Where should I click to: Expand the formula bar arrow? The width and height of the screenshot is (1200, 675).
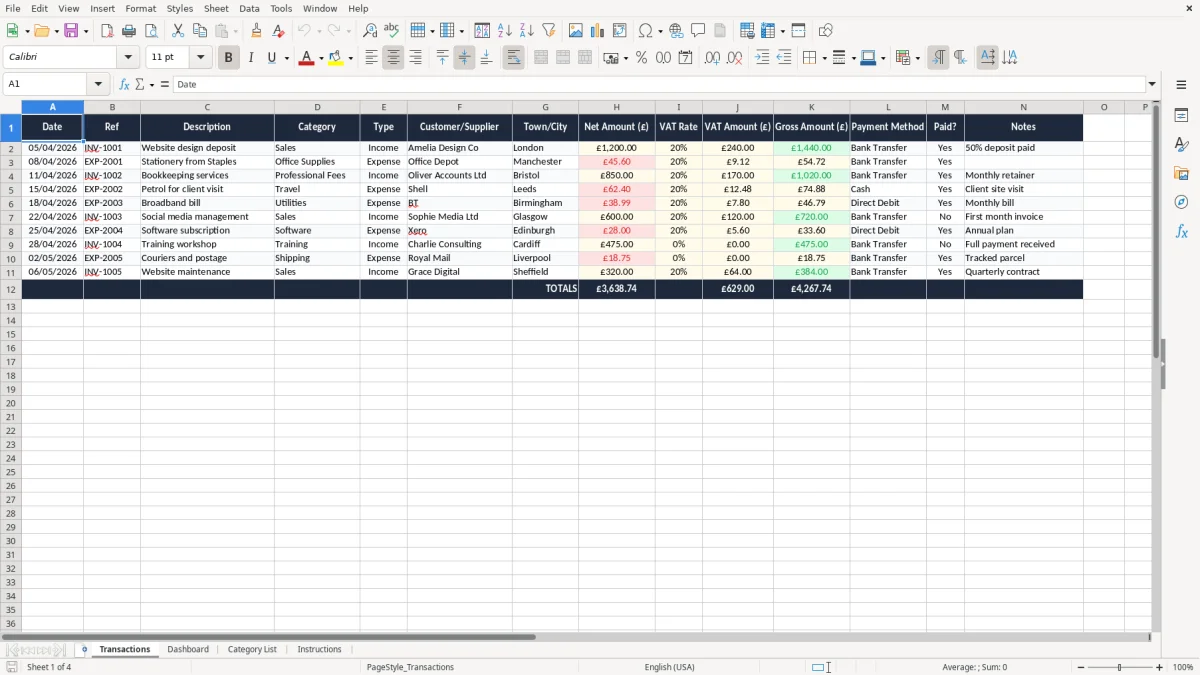(1152, 85)
